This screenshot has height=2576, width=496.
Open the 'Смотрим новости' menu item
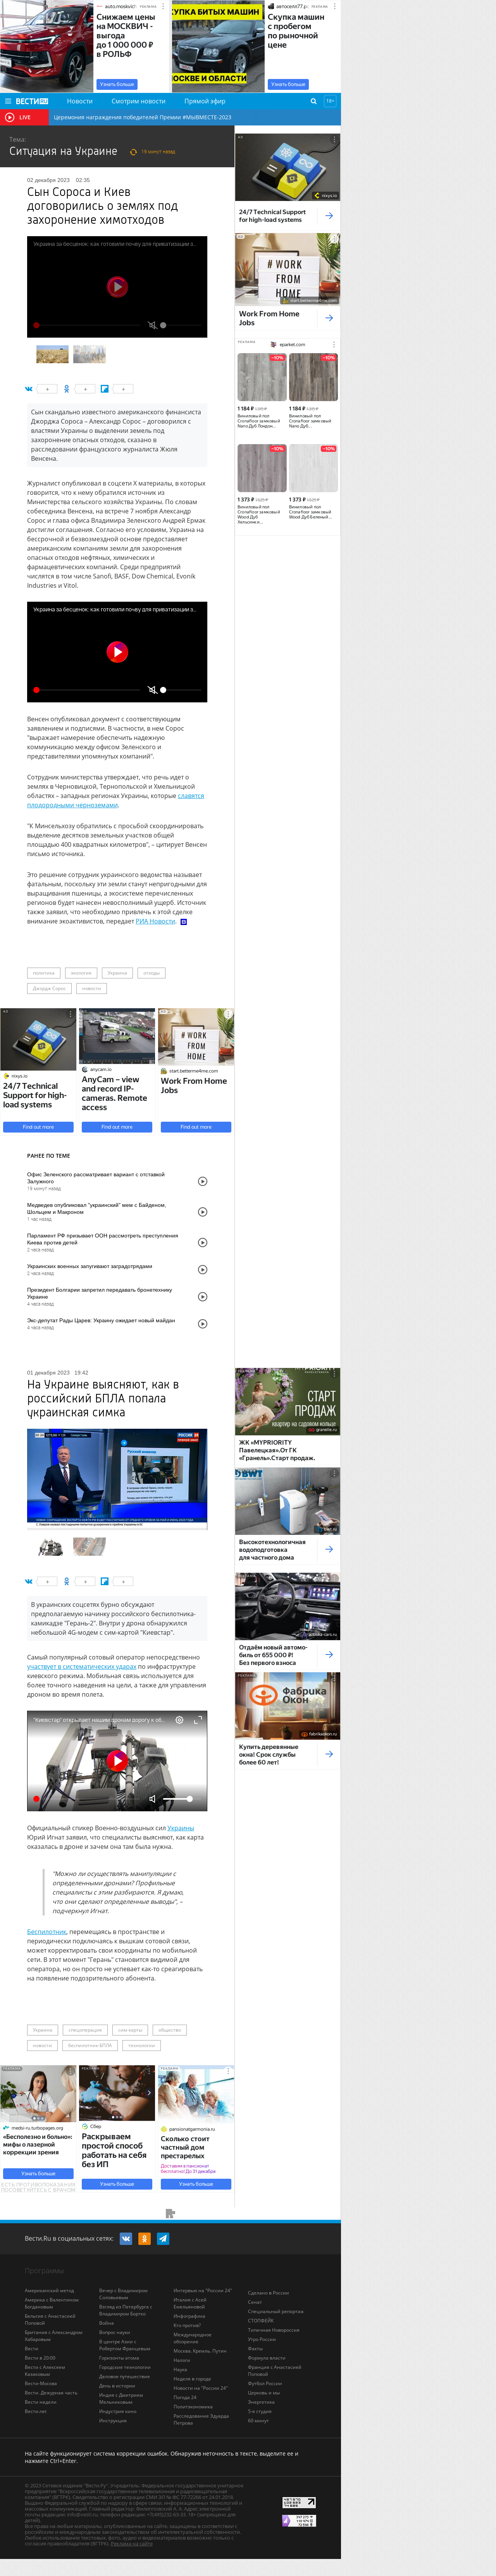(x=138, y=101)
